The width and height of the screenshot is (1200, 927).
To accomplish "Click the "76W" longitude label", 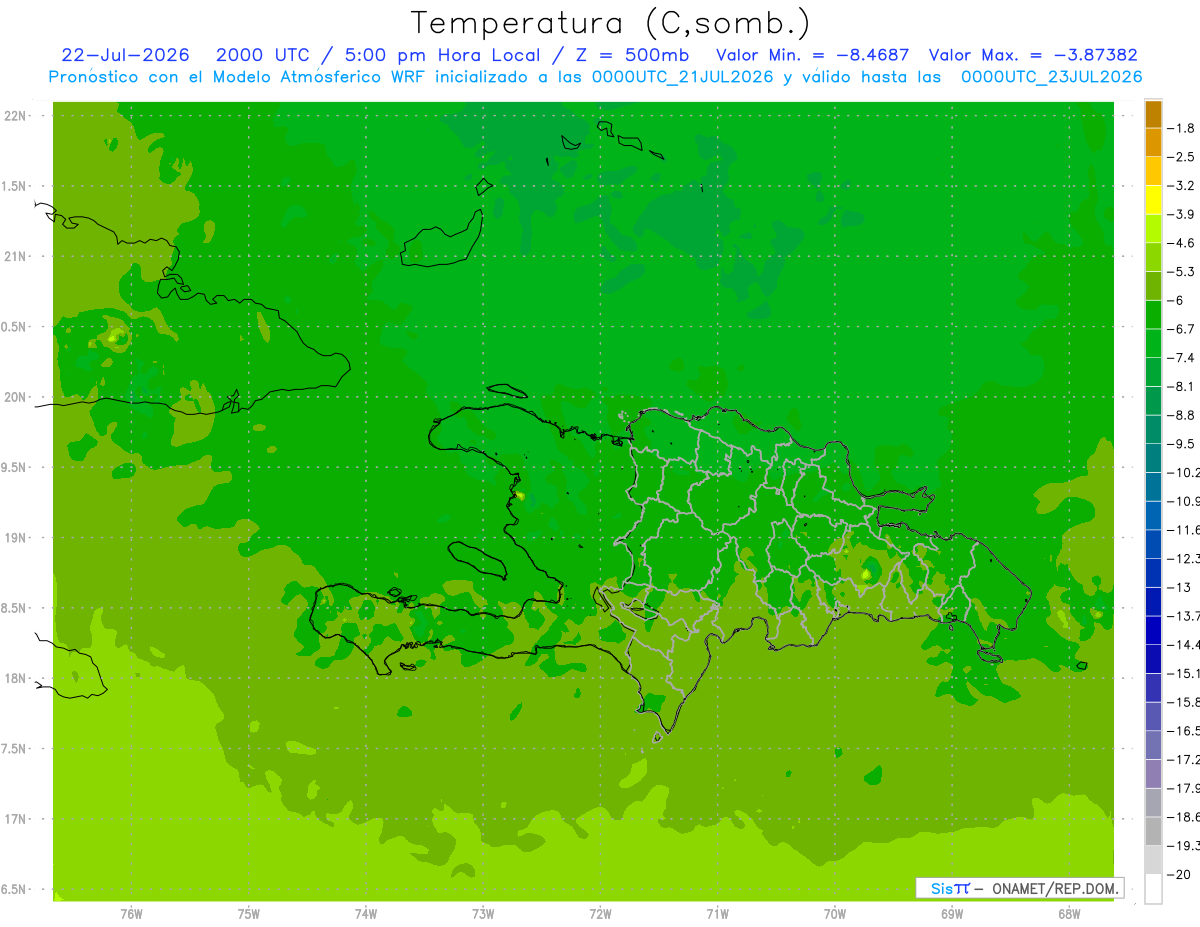I will coord(131,913).
